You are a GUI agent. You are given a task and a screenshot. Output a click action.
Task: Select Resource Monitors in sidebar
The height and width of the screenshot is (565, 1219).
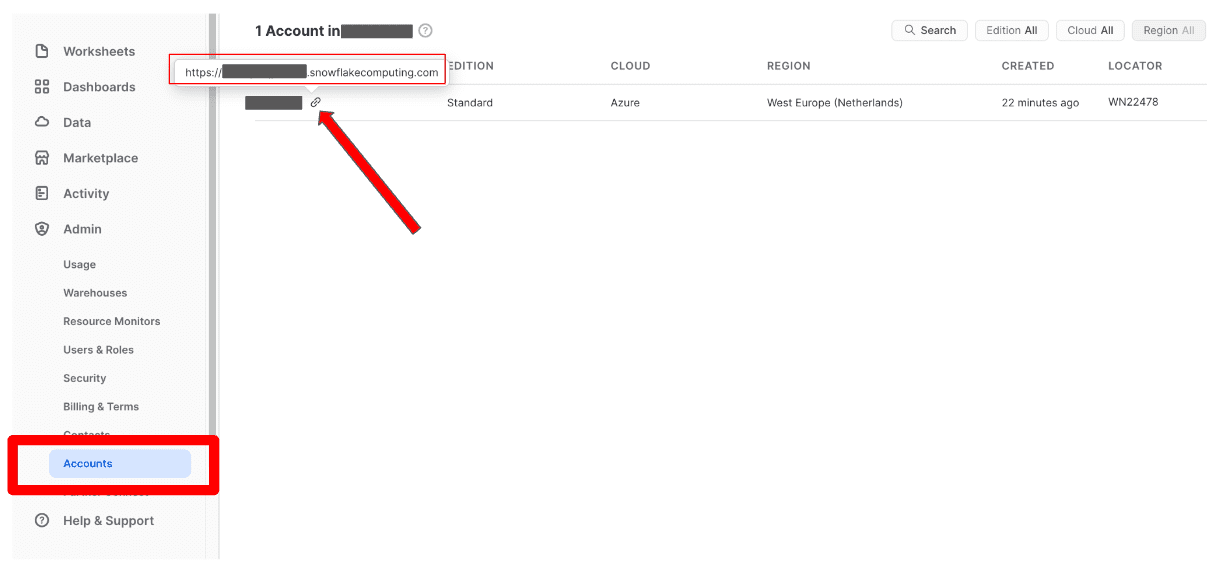111,321
